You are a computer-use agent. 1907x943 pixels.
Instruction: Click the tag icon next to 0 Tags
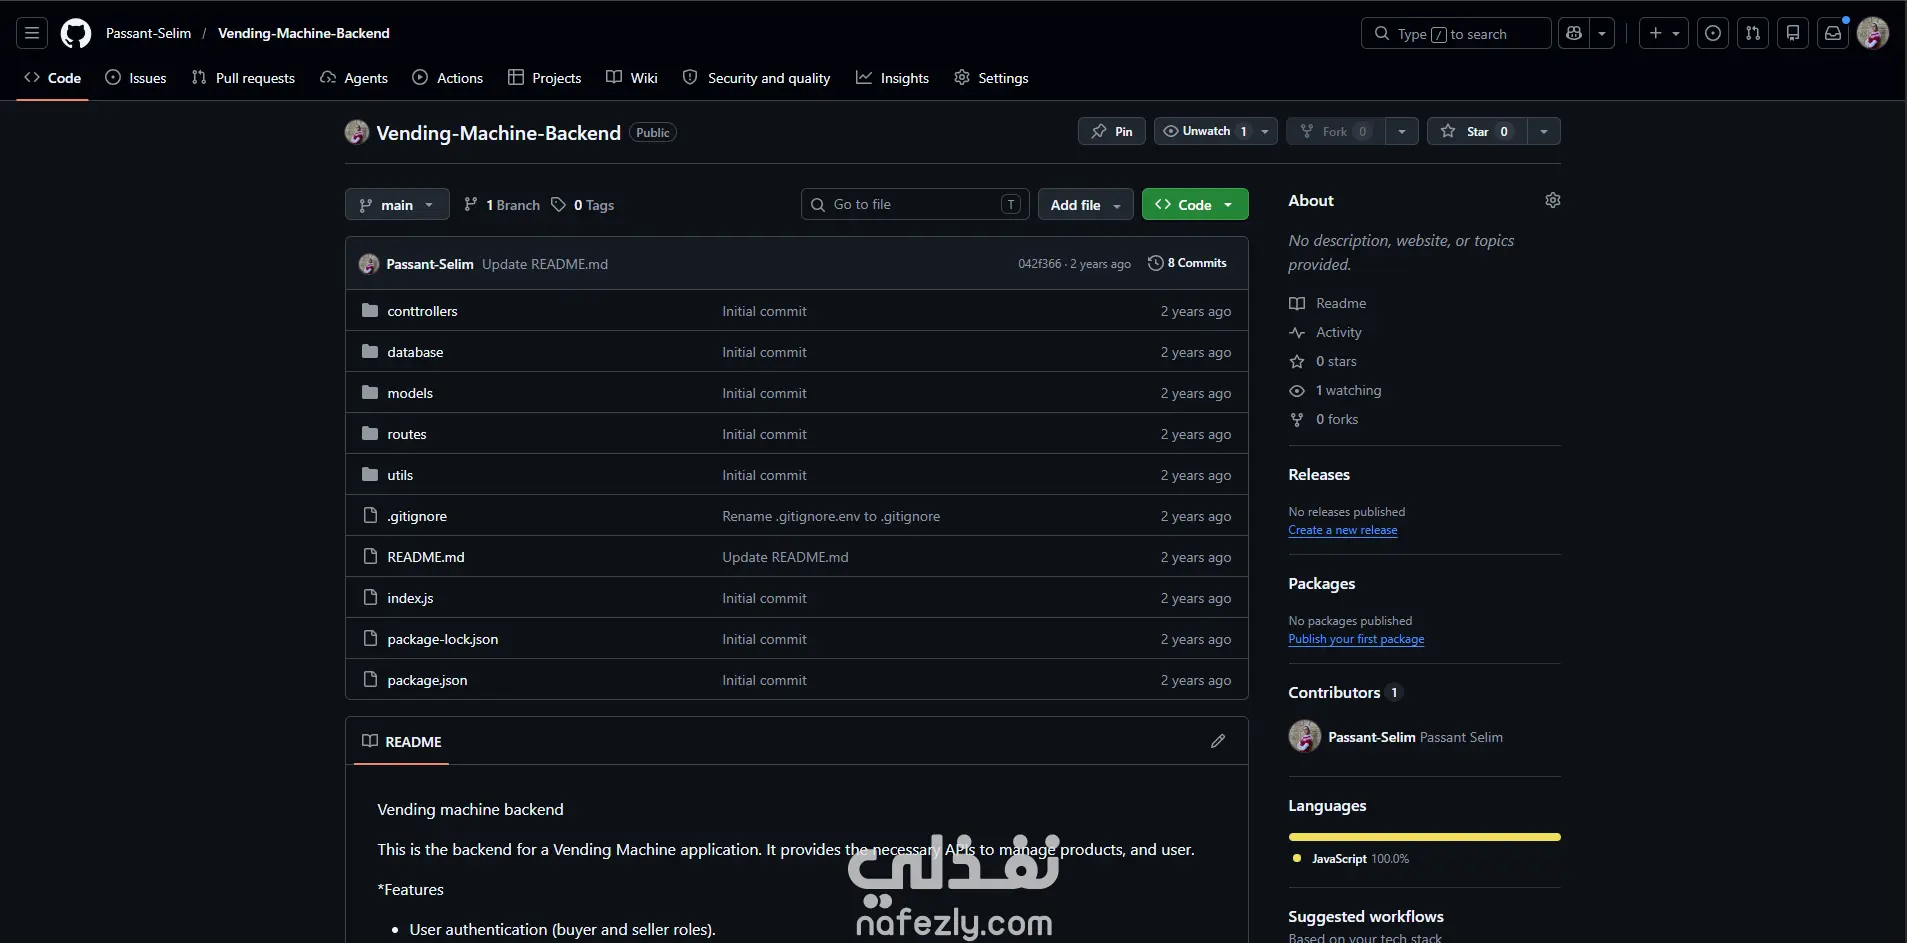tap(559, 204)
